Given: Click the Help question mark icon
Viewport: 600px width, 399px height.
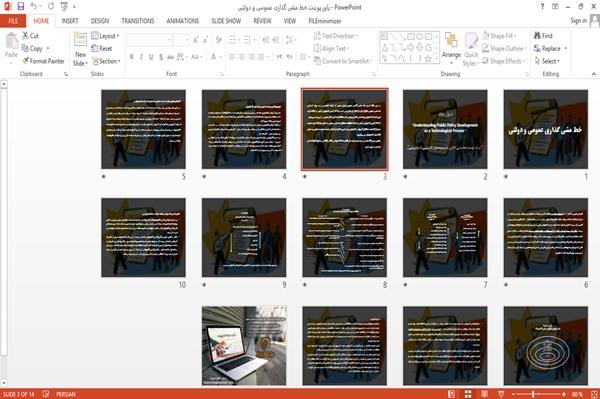Looking at the screenshot, I should coord(542,7).
